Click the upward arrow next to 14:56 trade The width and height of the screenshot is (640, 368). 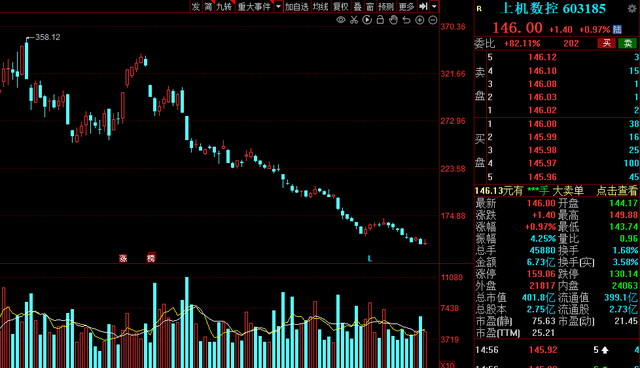(x=605, y=350)
